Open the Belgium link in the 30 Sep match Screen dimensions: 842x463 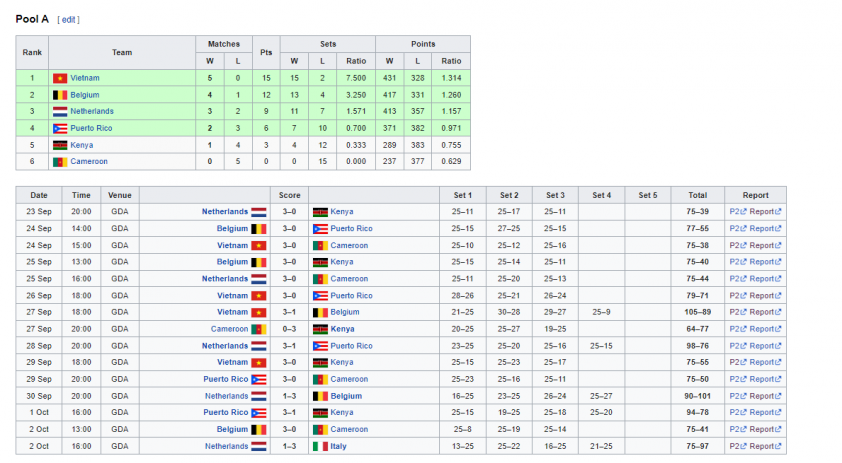click(346, 396)
